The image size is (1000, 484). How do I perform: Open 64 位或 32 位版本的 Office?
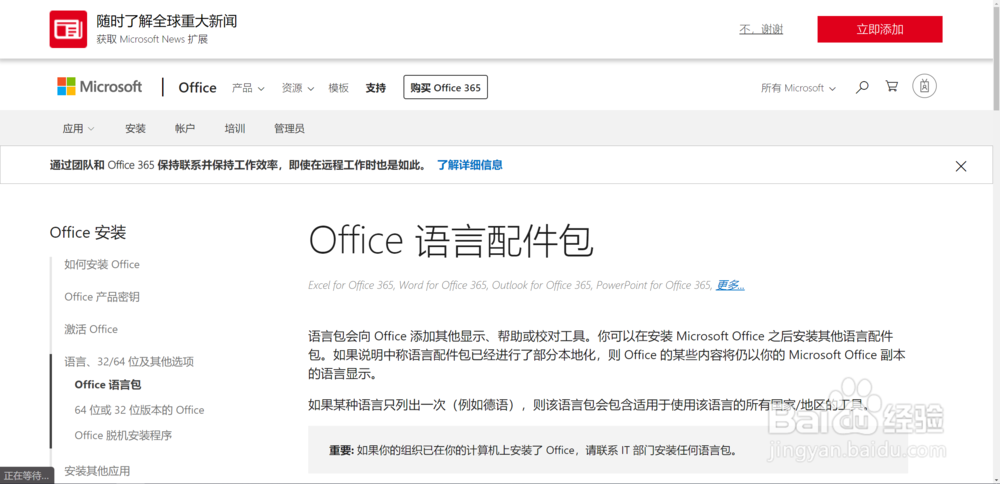pyautogui.click(x=139, y=410)
